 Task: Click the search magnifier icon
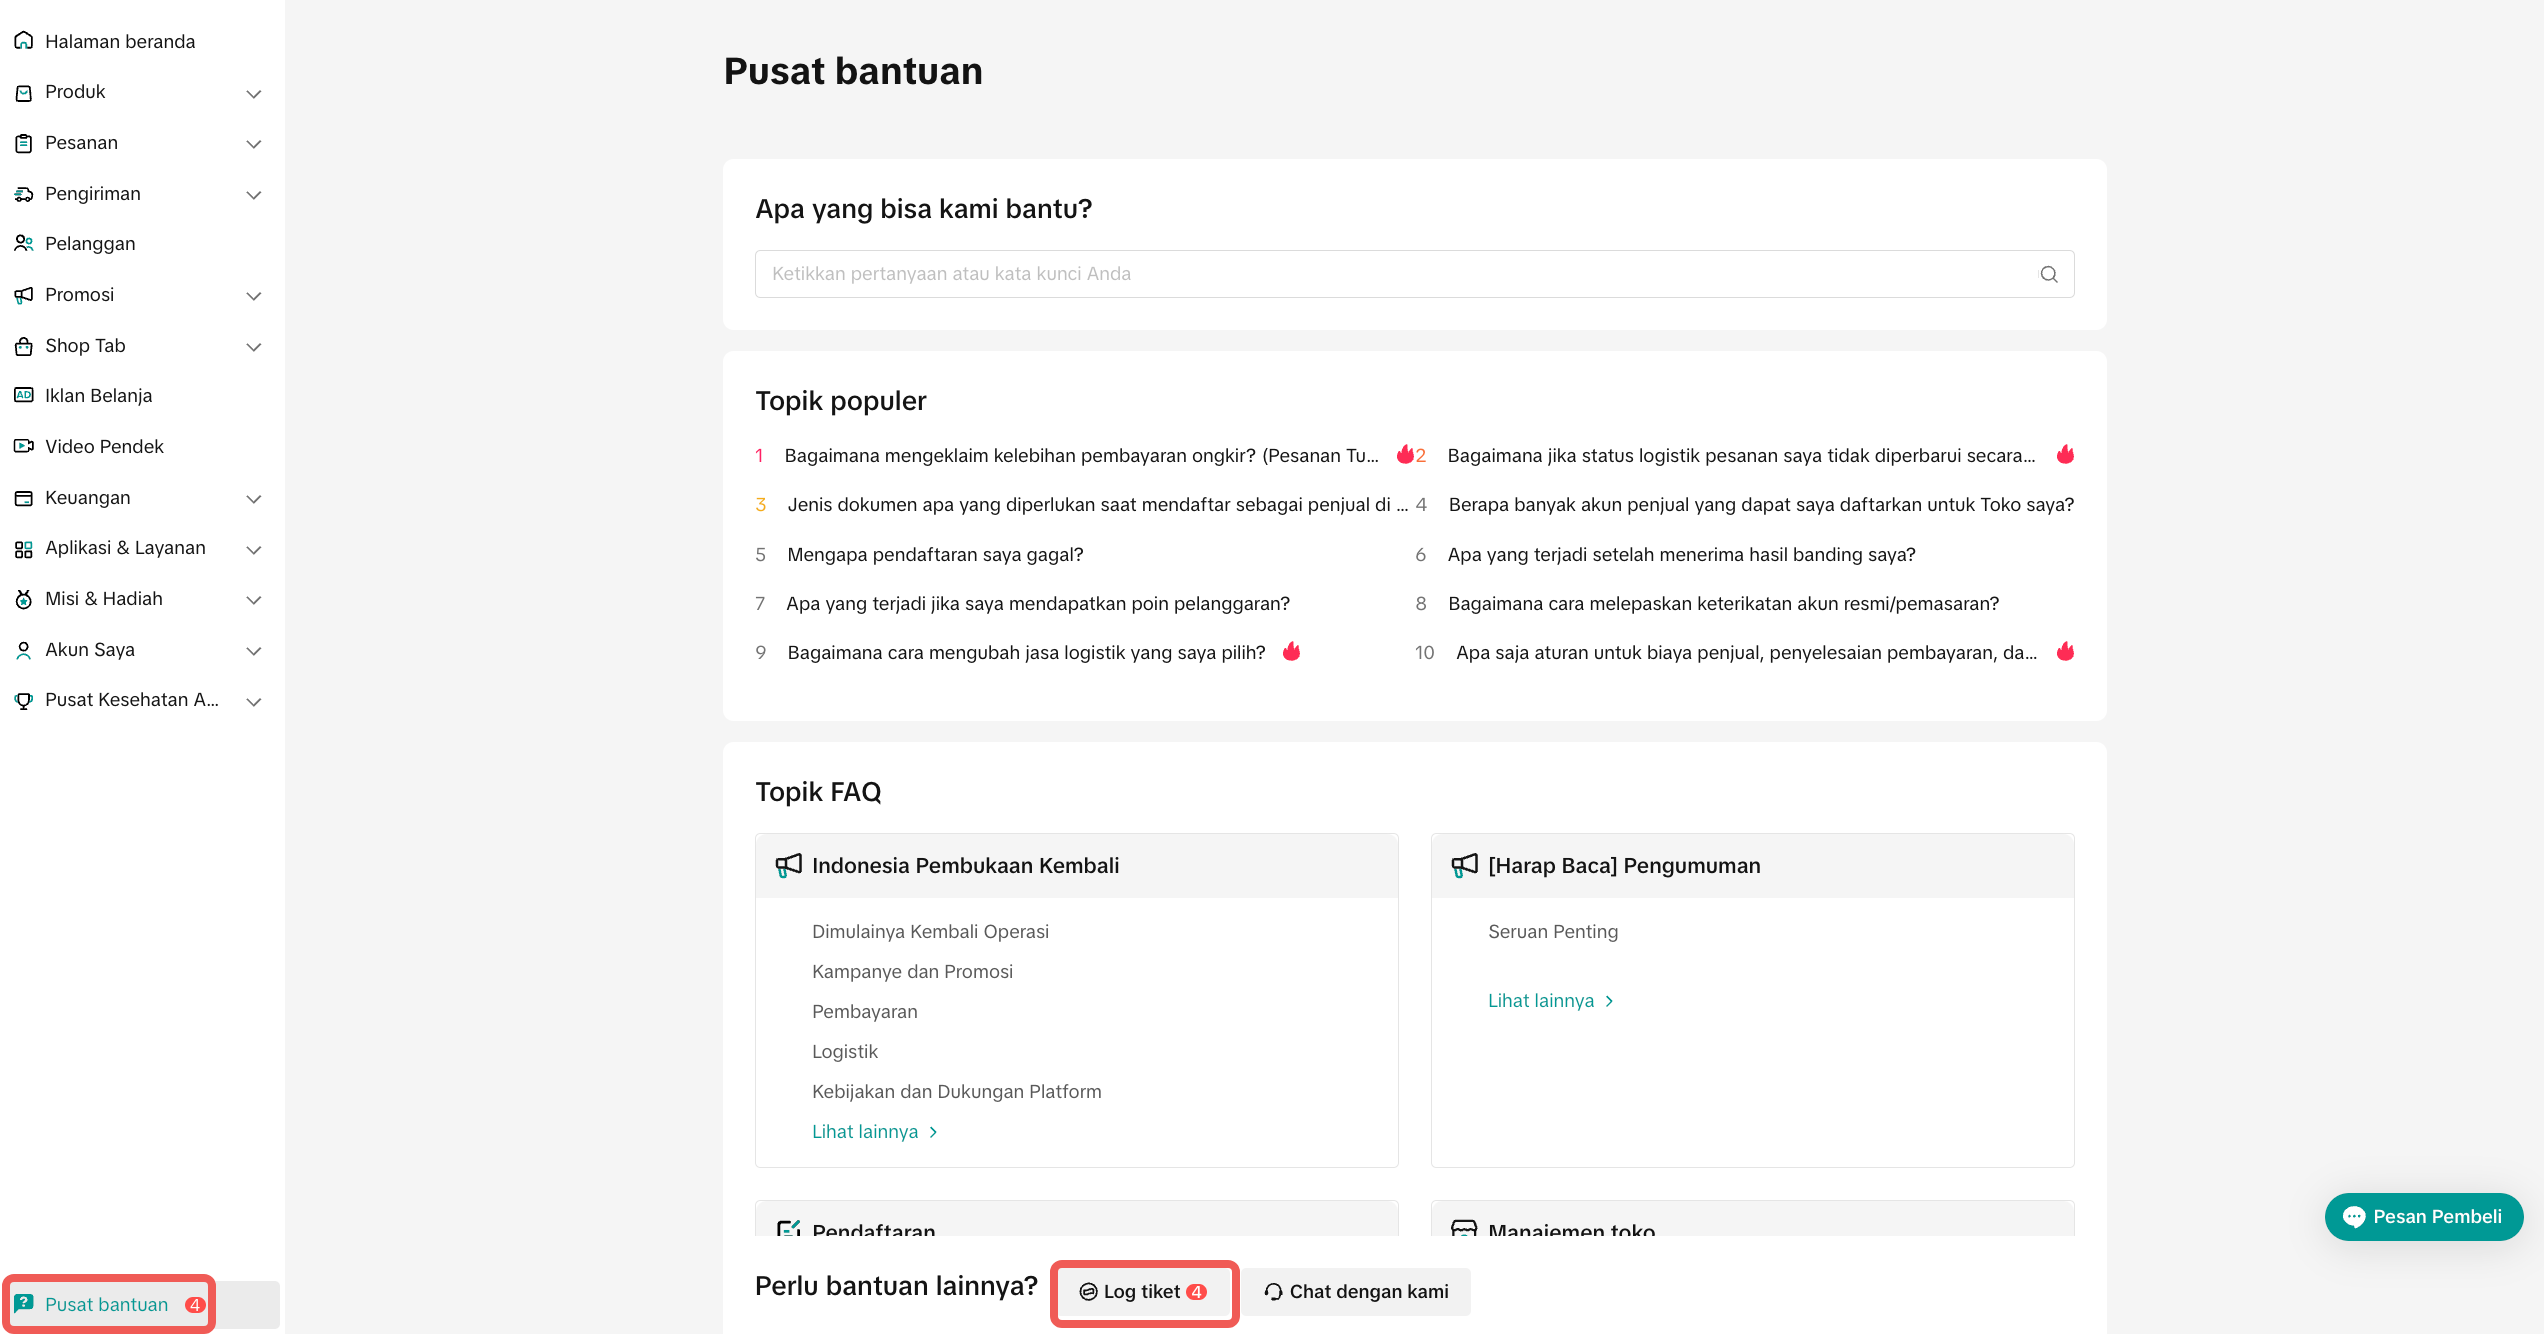(x=2048, y=274)
